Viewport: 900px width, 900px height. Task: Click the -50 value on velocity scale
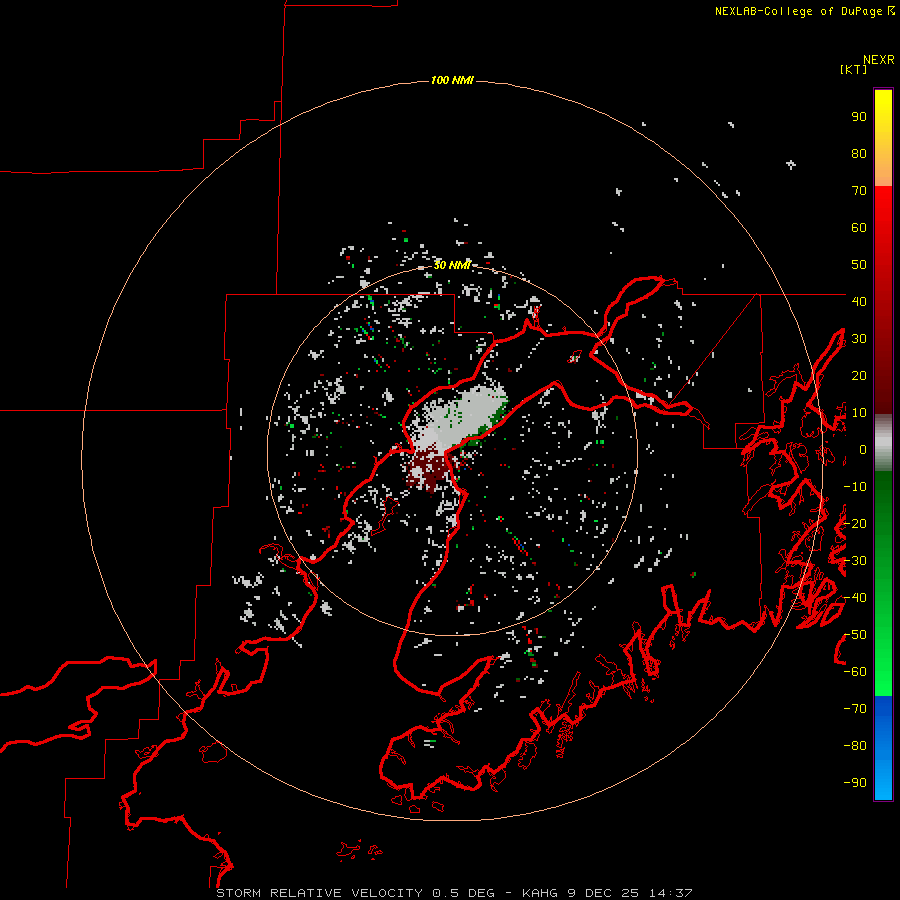[x=855, y=635]
